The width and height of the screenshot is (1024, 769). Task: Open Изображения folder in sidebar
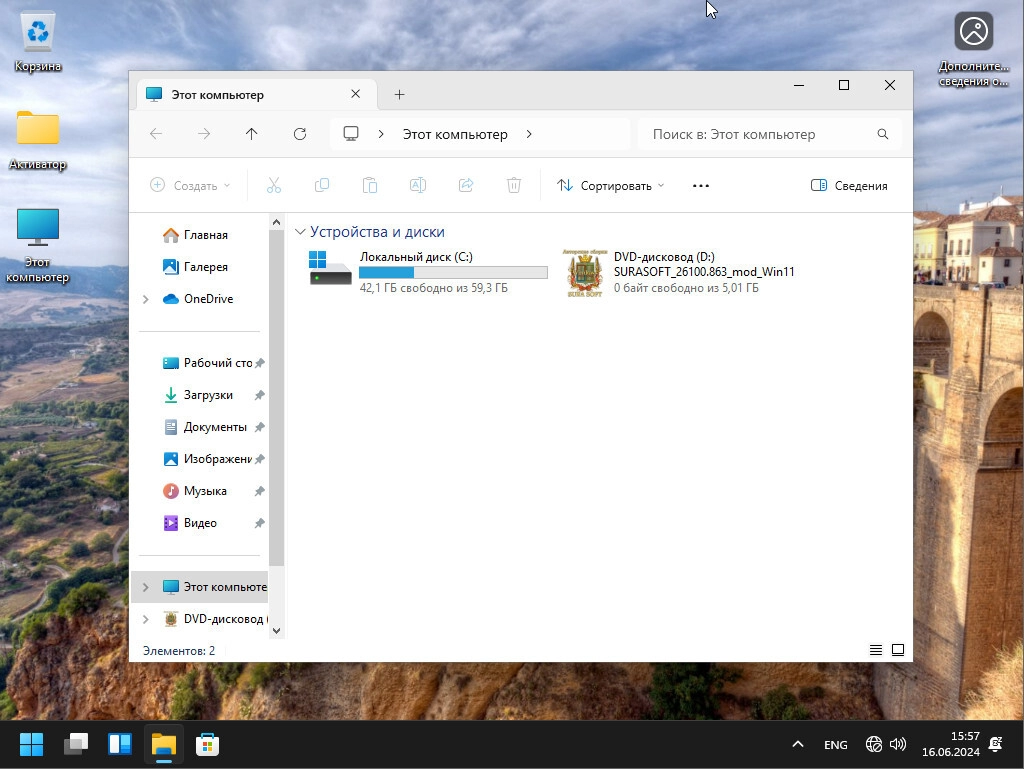click(208, 459)
